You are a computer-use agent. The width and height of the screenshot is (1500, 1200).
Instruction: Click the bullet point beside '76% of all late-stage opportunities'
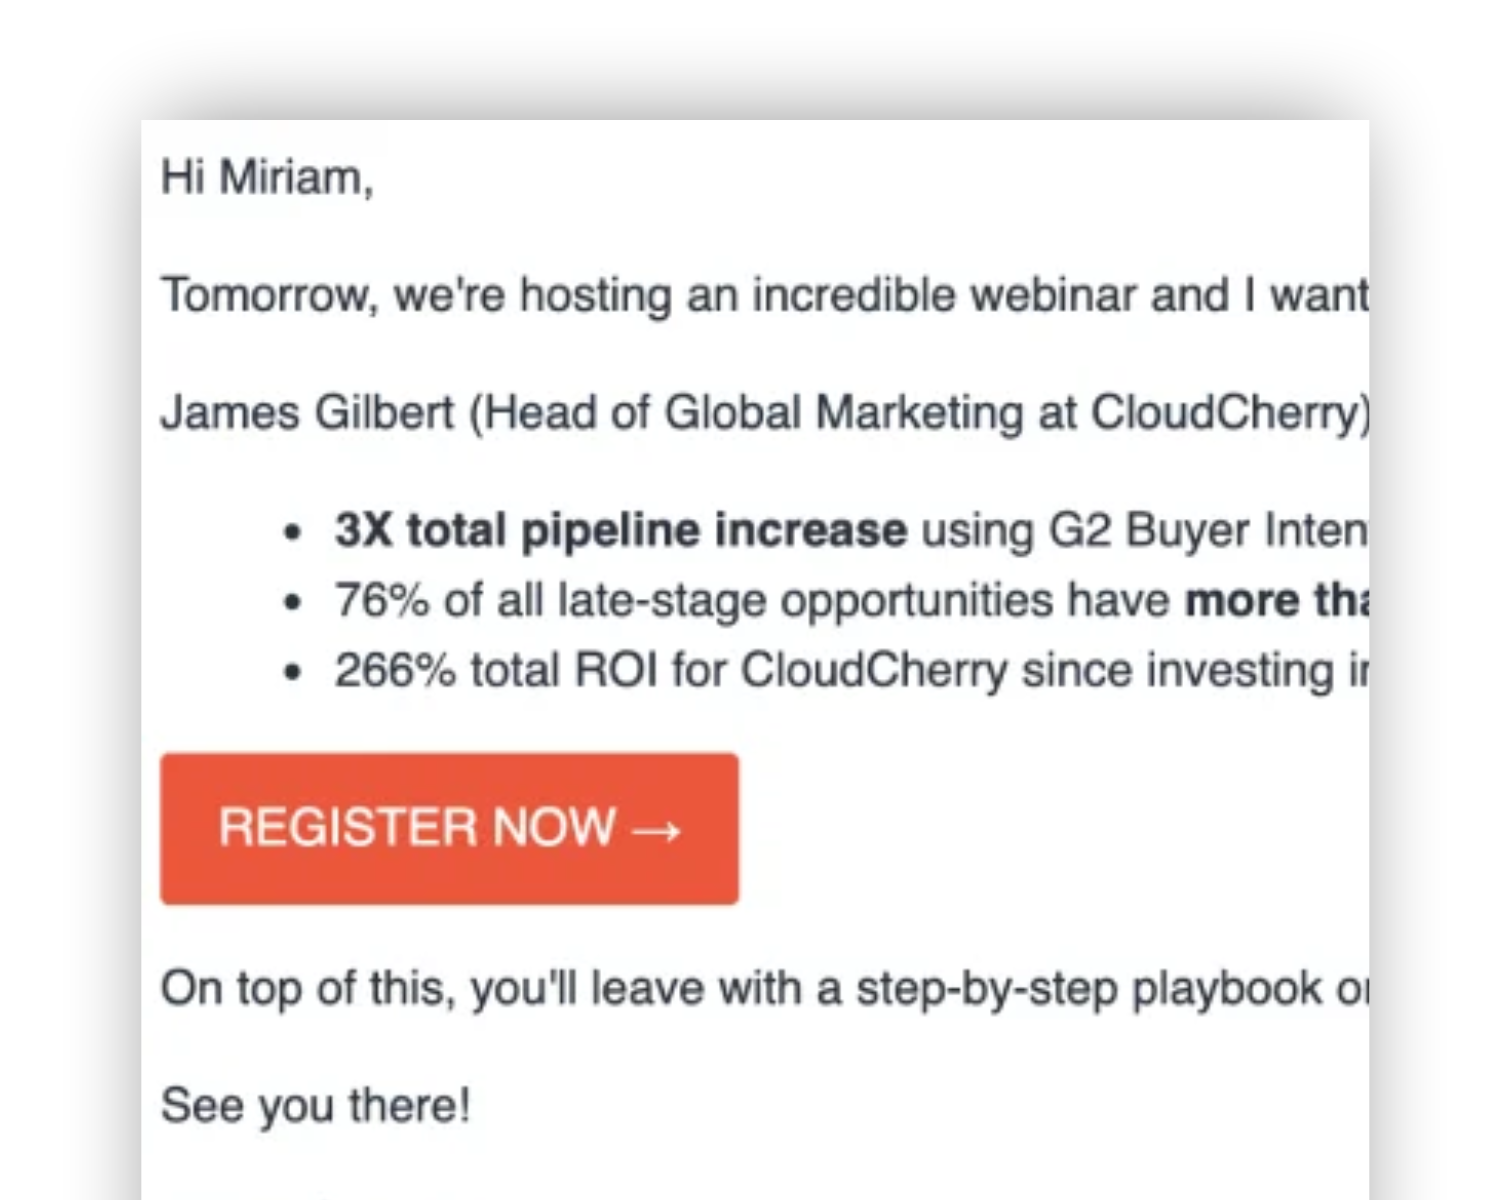click(x=292, y=599)
